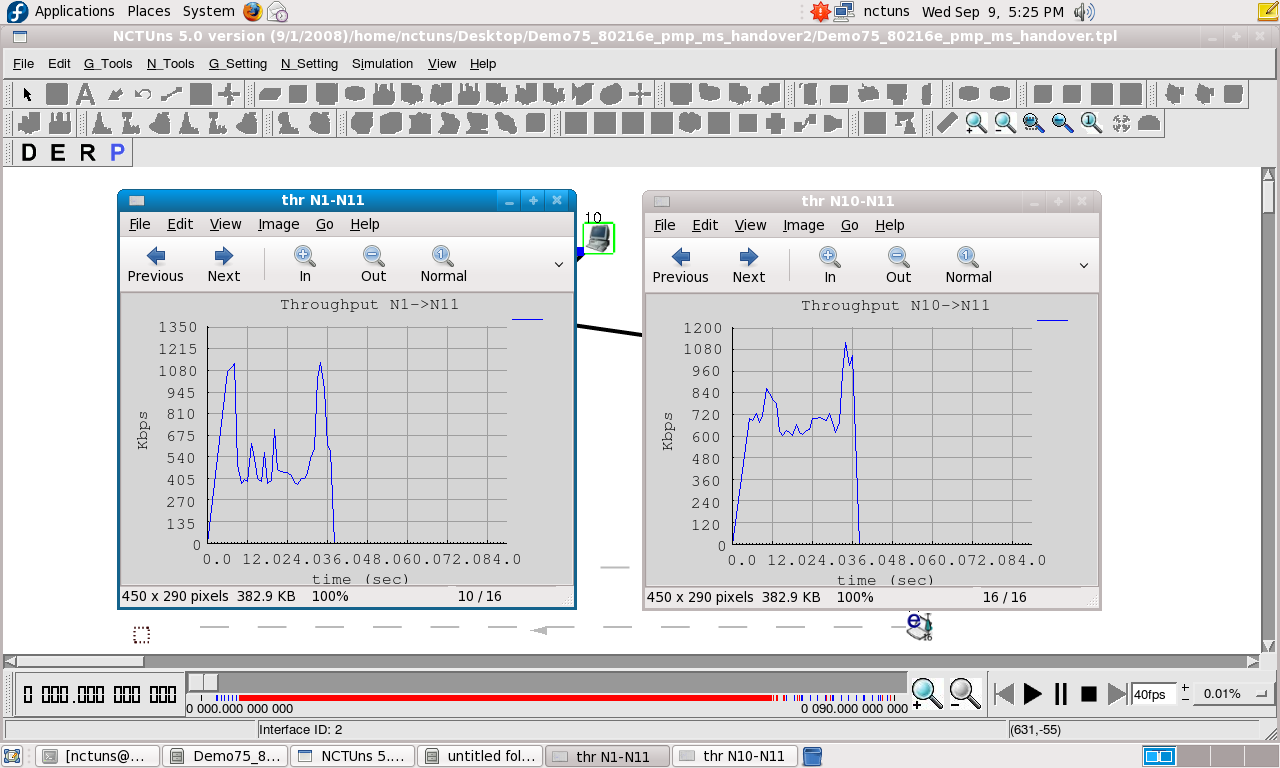Open the 0.01% playback speed dropdown

(1236, 693)
